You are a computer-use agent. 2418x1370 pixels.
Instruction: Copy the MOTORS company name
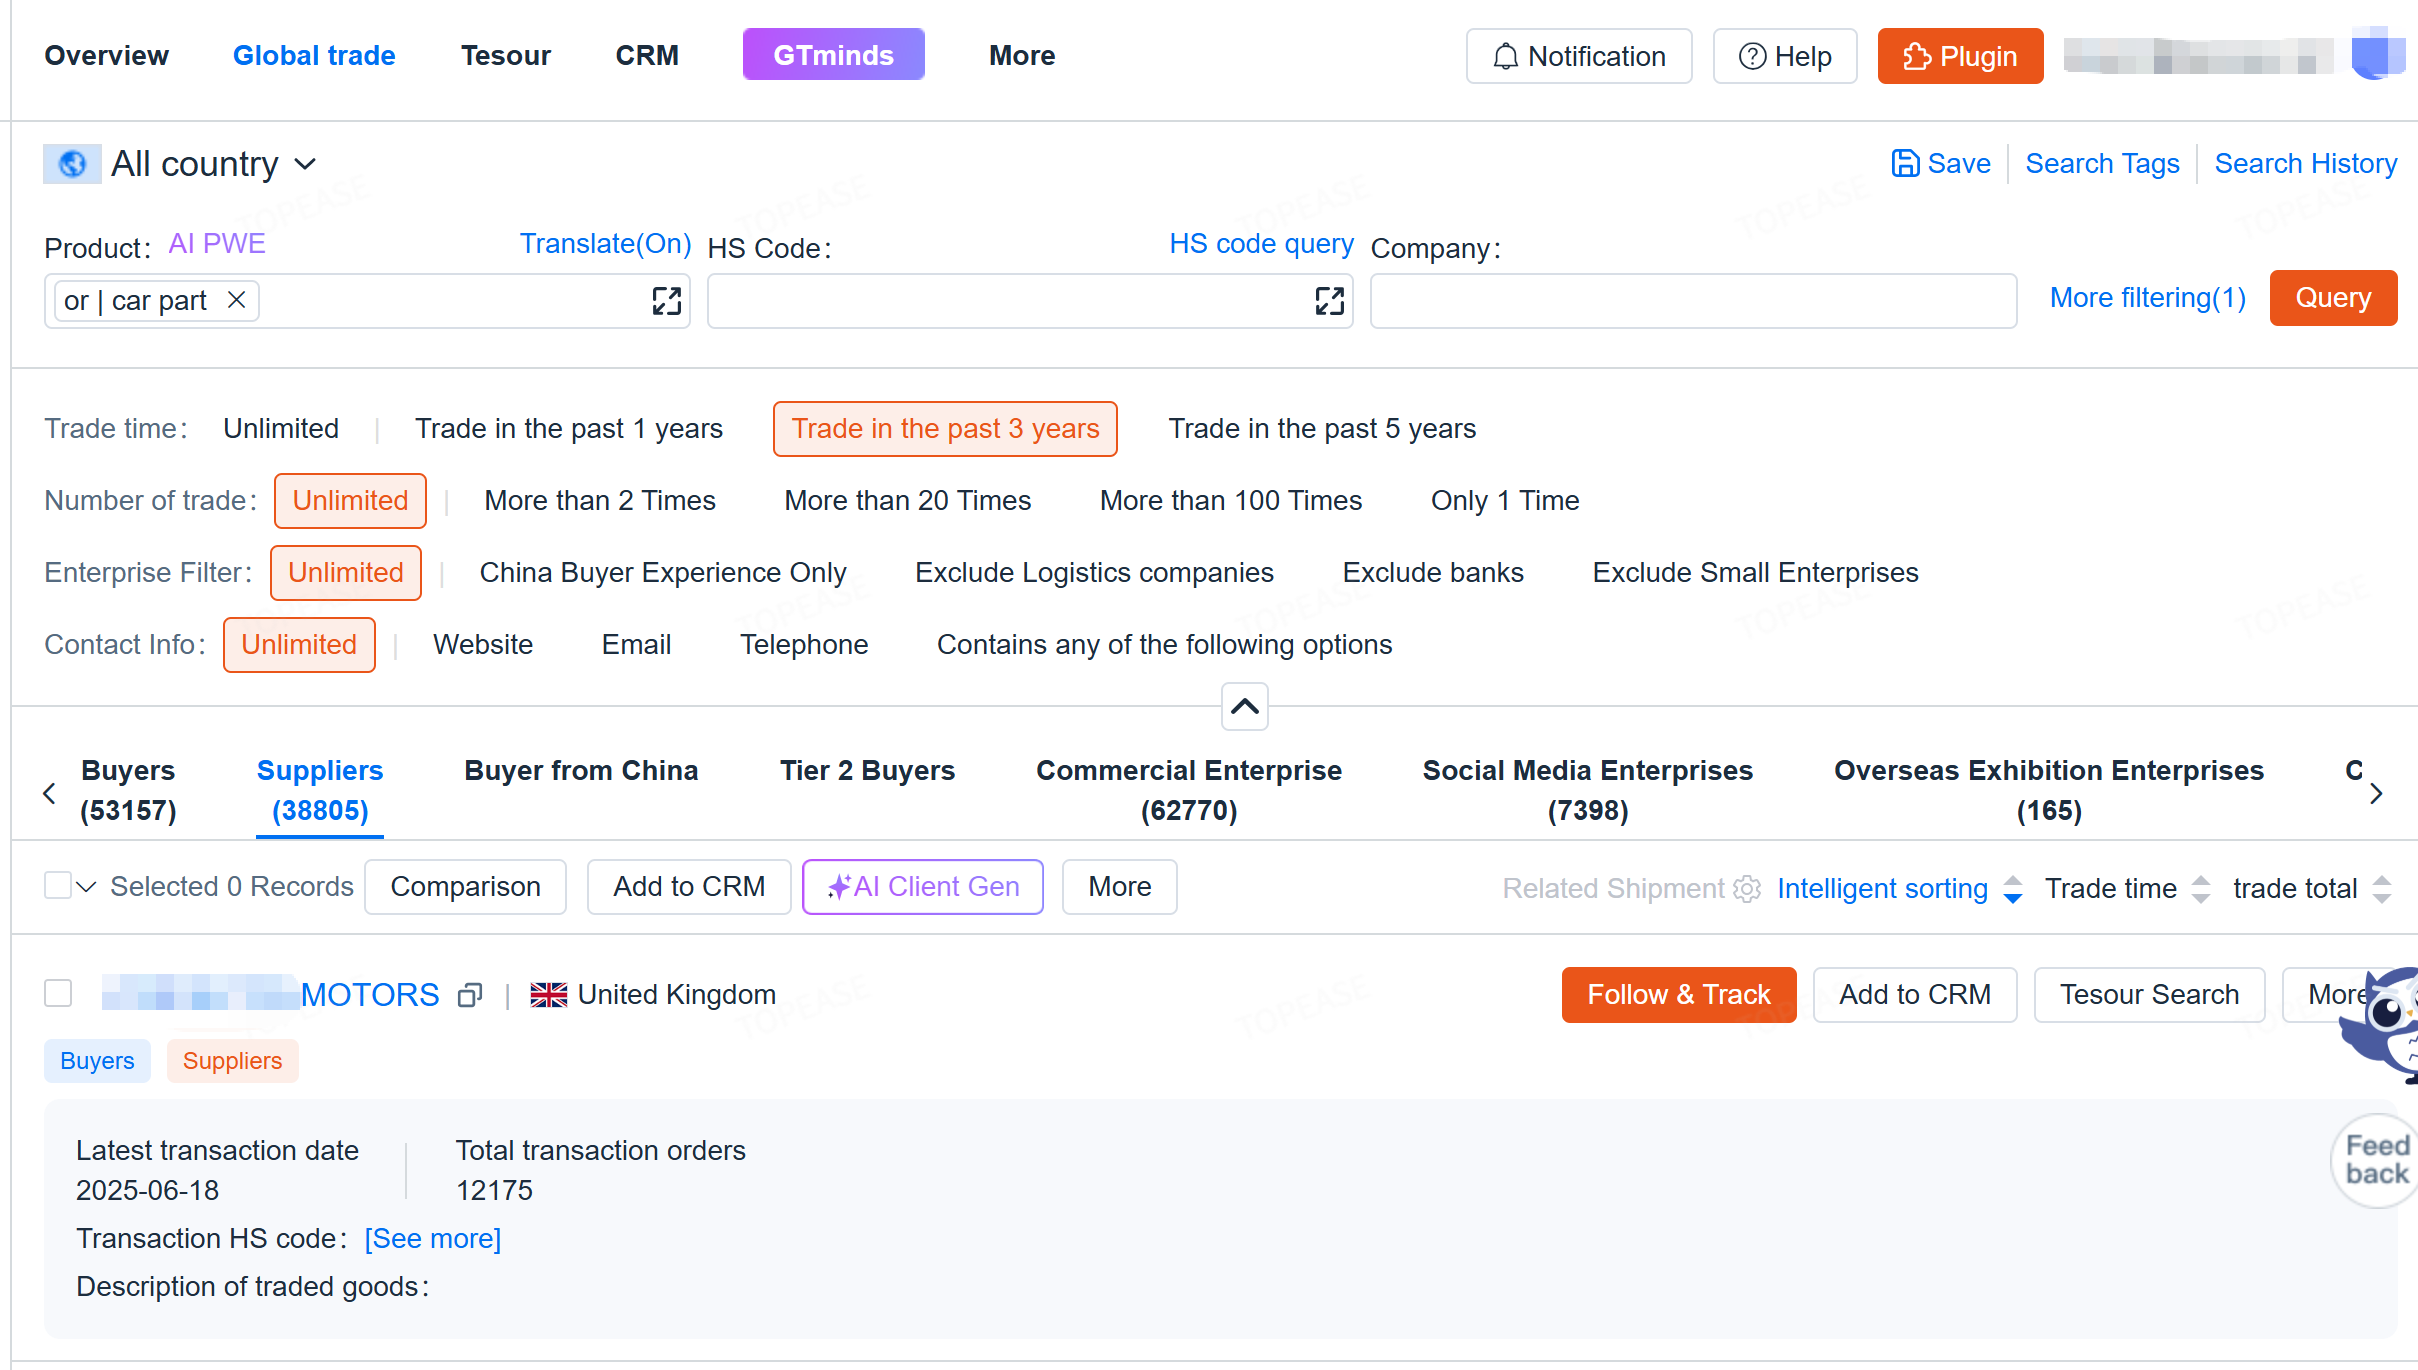click(x=470, y=995)
